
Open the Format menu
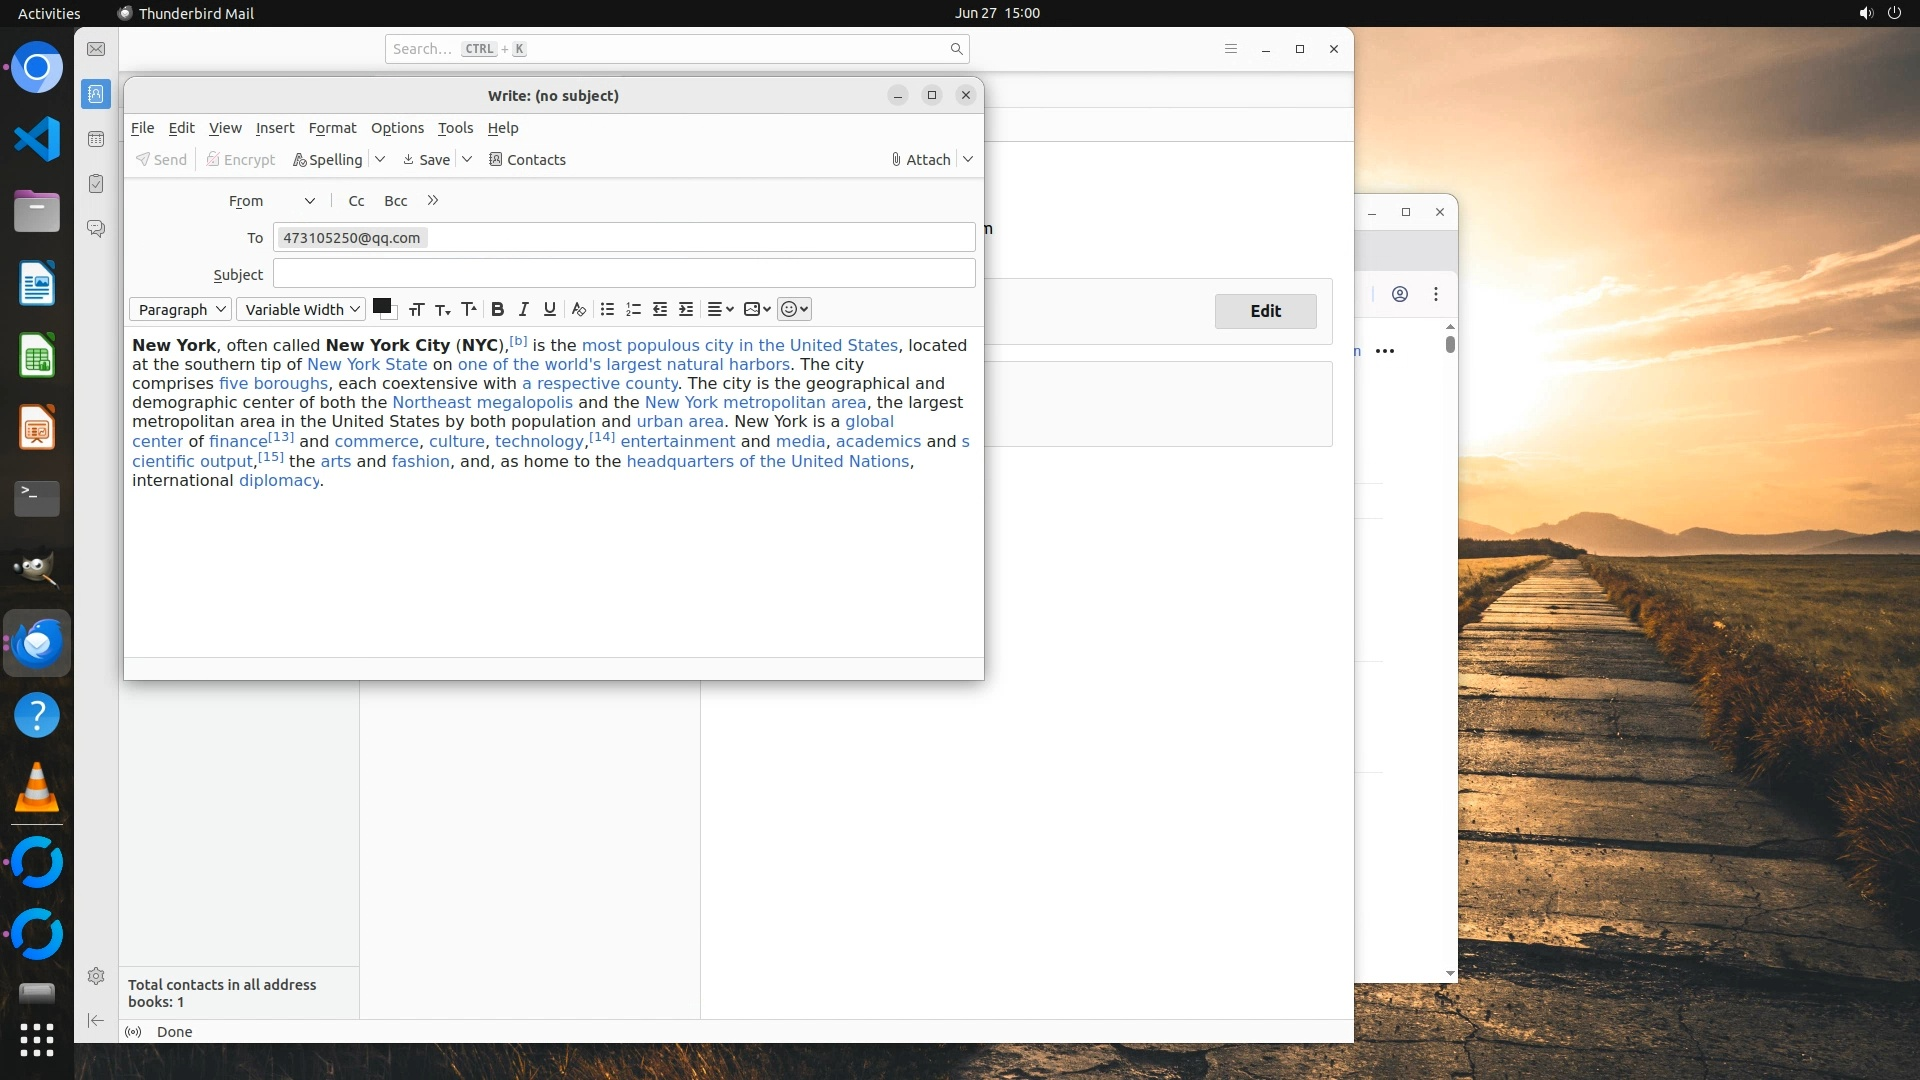[x=332, y=128]
